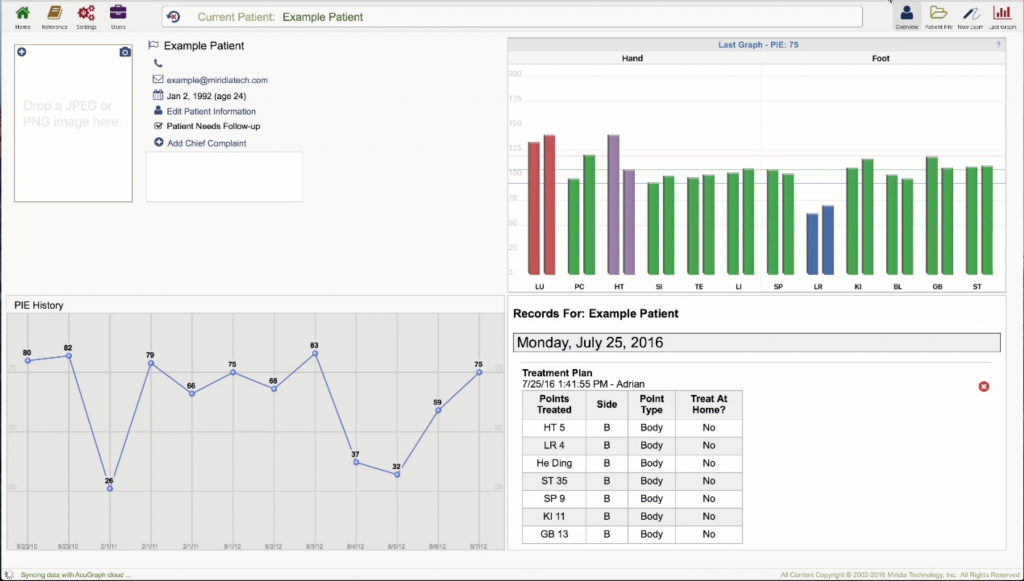The height and width of the screenshot is (581, 1024).
Task: Start a New Exam
Action: 970,17
